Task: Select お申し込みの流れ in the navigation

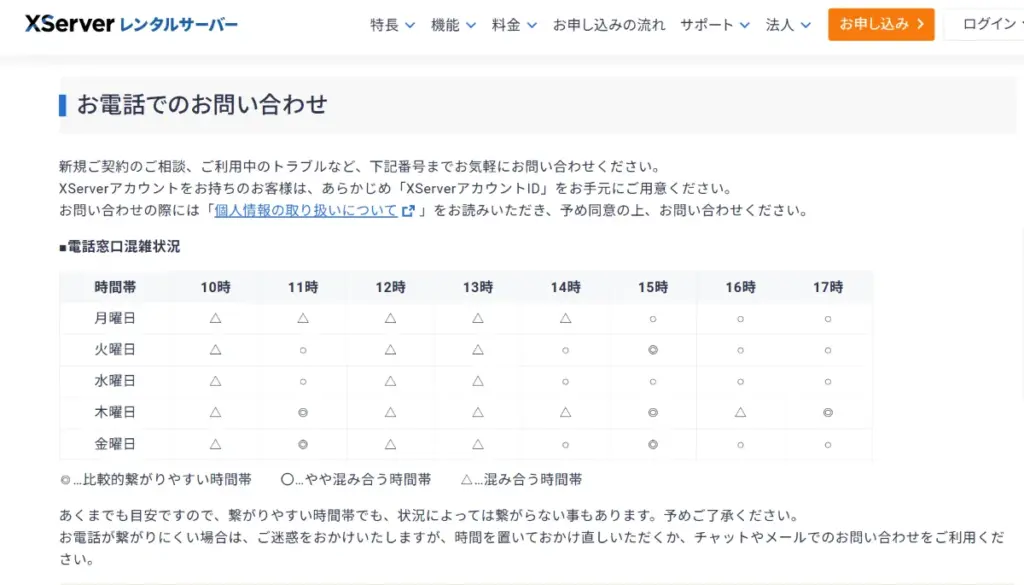Action: (610, 25)
